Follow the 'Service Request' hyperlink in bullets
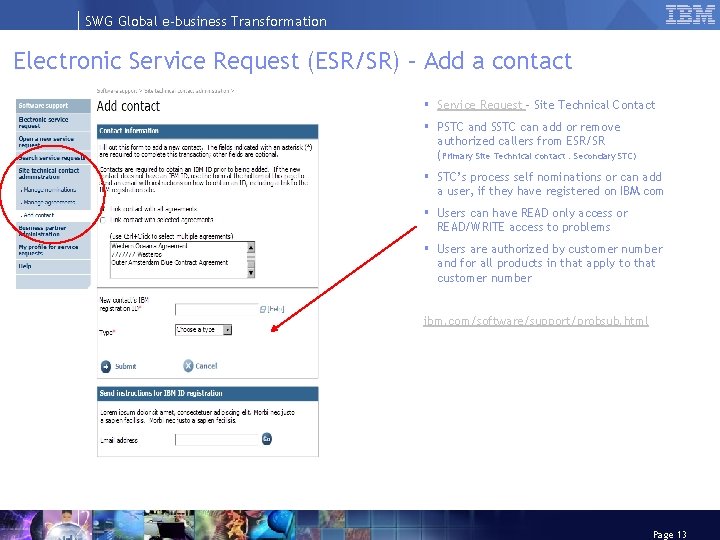This screenshot has width=720, height=540. click(480, 105)
